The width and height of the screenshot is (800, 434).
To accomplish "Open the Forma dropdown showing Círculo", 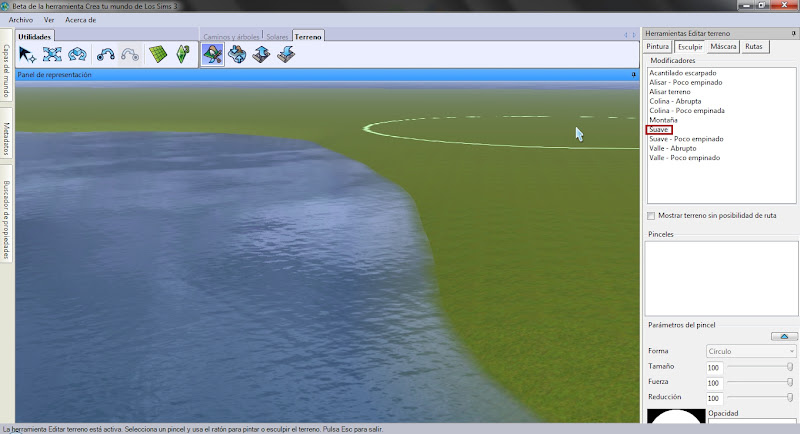I will pyautogui.click(x=751, y=351).
